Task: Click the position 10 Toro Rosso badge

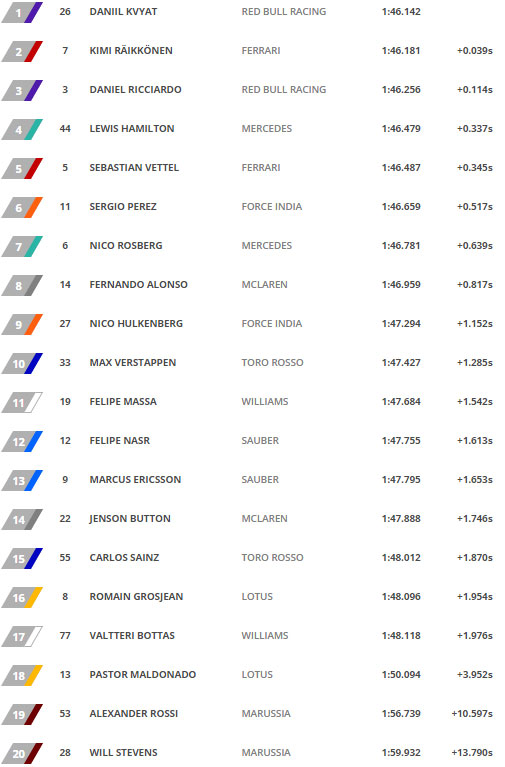Action: 22,363
